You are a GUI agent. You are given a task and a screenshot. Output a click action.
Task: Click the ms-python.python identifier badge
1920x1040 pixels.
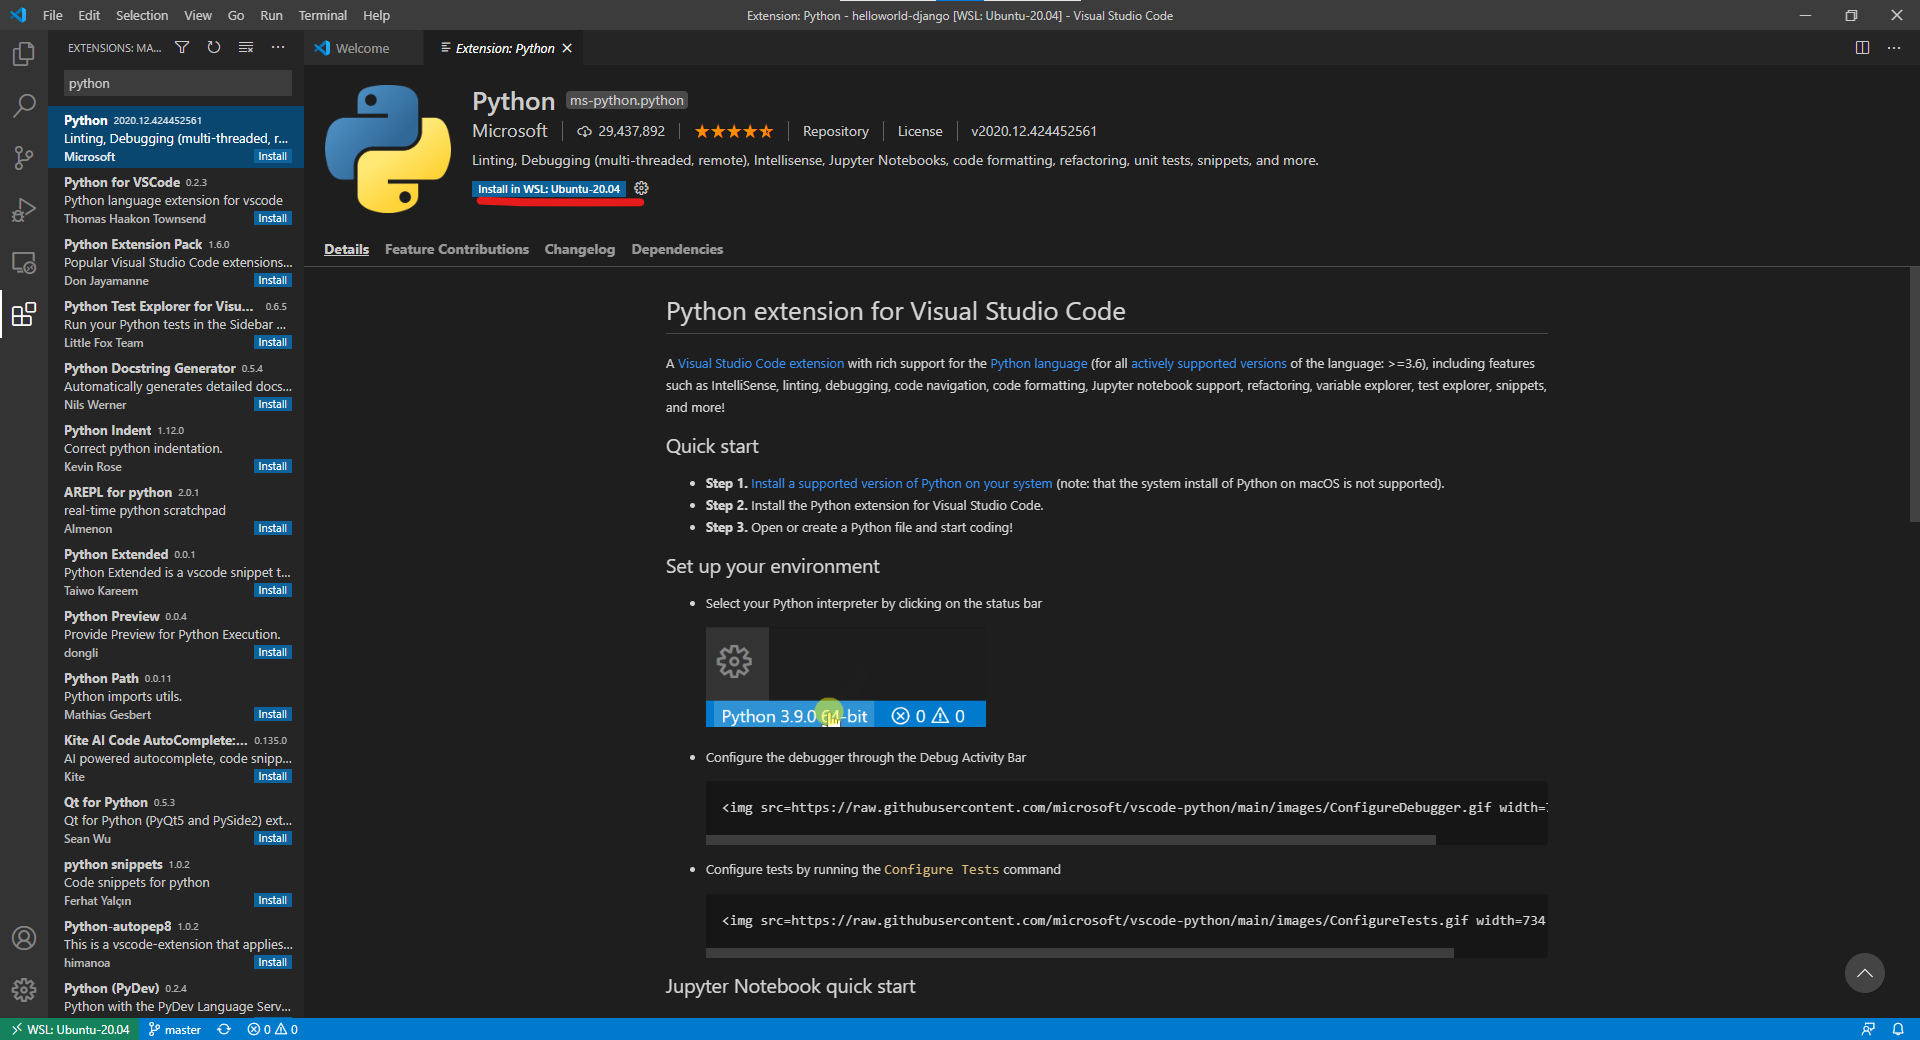pyautogui.click(x=627, y=100)
